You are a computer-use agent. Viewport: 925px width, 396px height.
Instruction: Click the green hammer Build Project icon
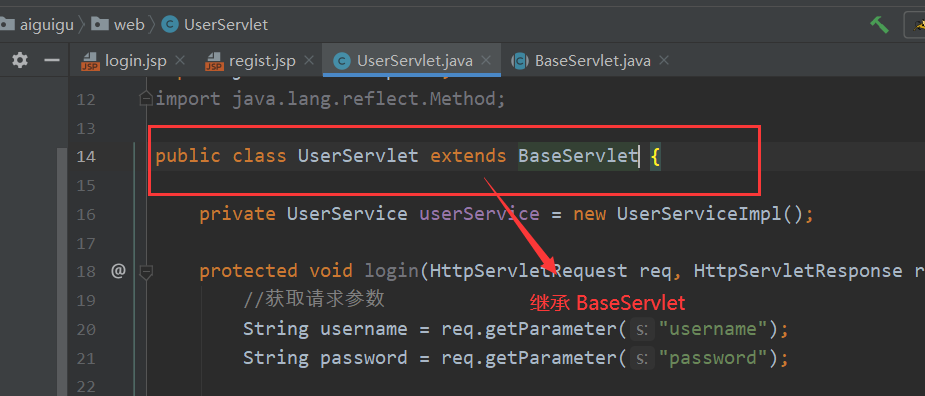pyautogui.click(x=879, y=25)
